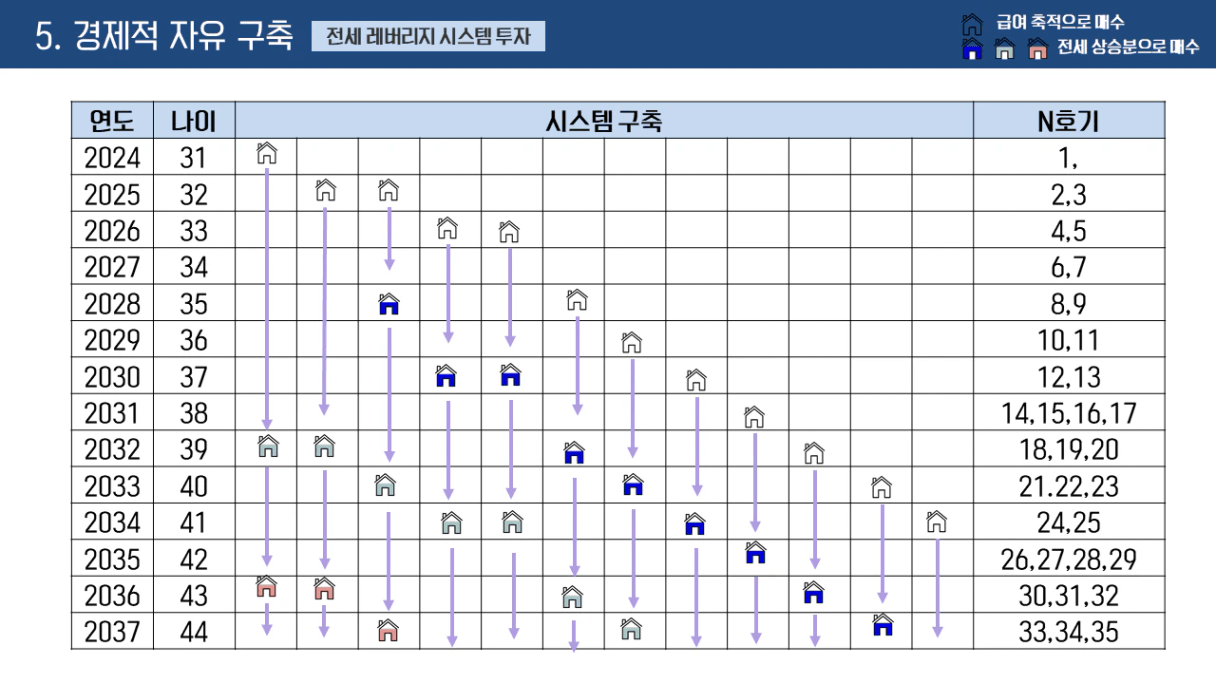This screenshot has height=684, width=1216.
Task: Click the white house icon in the 2024 row
Action: [x=266, y=154]
